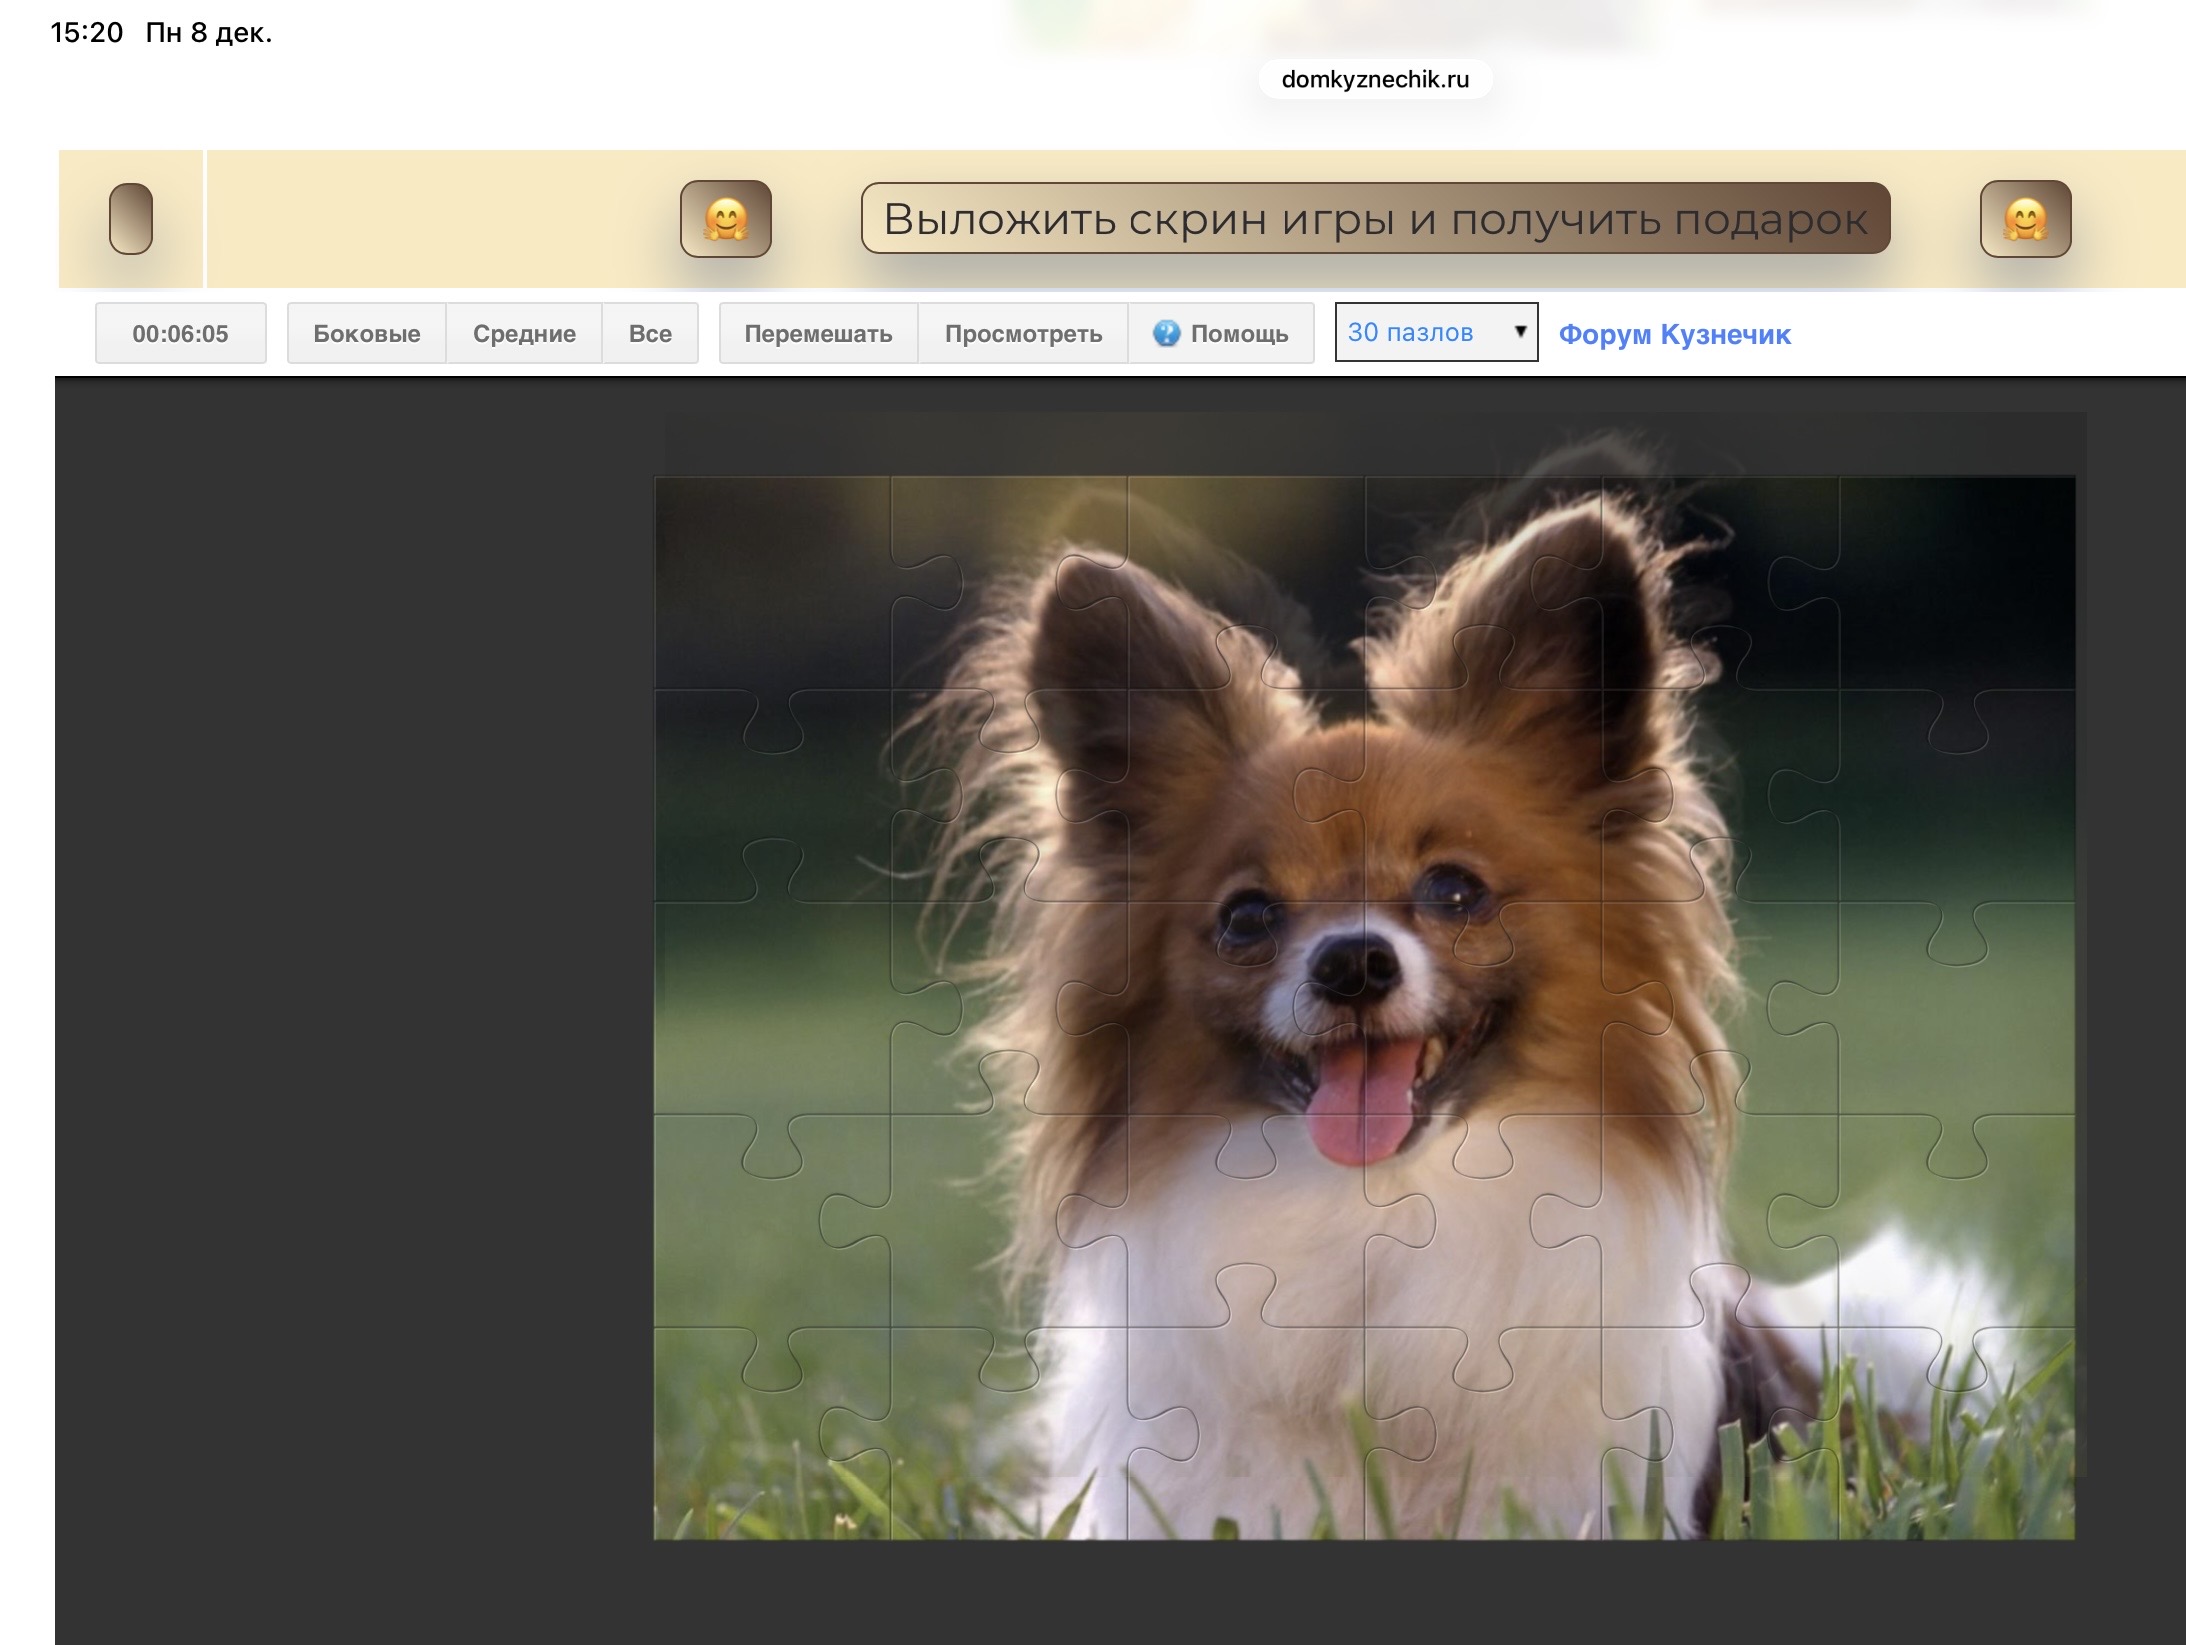
Task: Click the 00:06:05 game timer
Action: [180, 333]
